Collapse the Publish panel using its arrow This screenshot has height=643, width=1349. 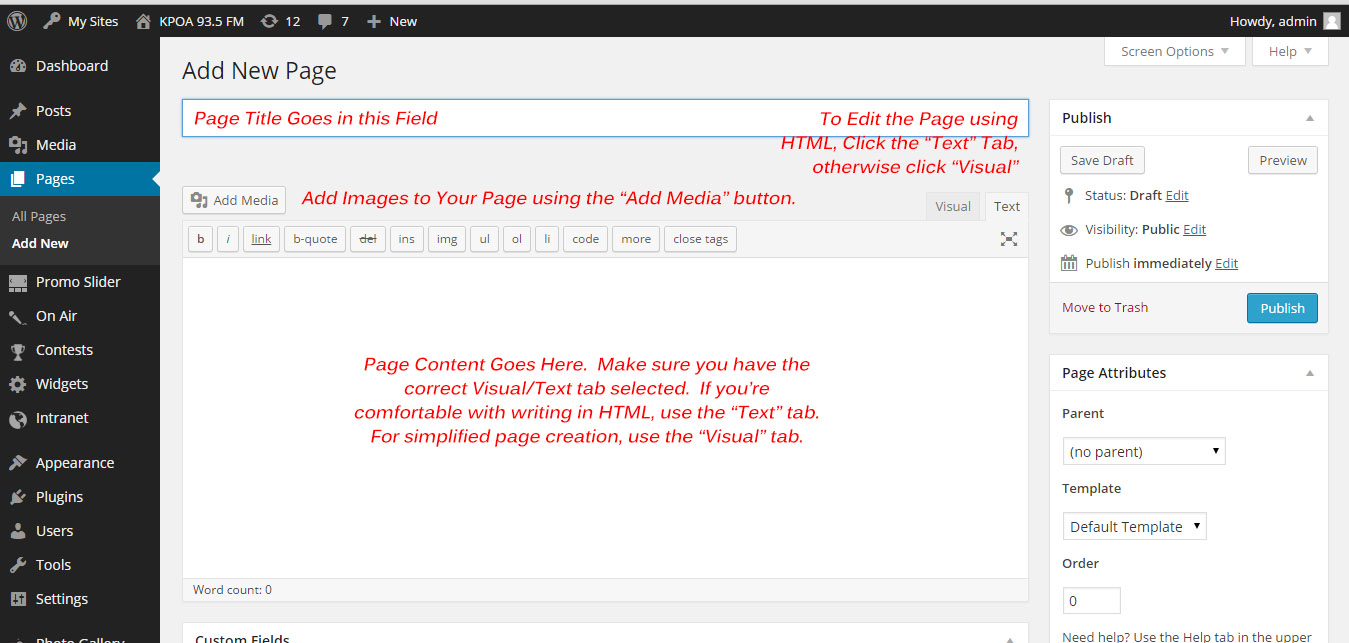[1309, 118]
